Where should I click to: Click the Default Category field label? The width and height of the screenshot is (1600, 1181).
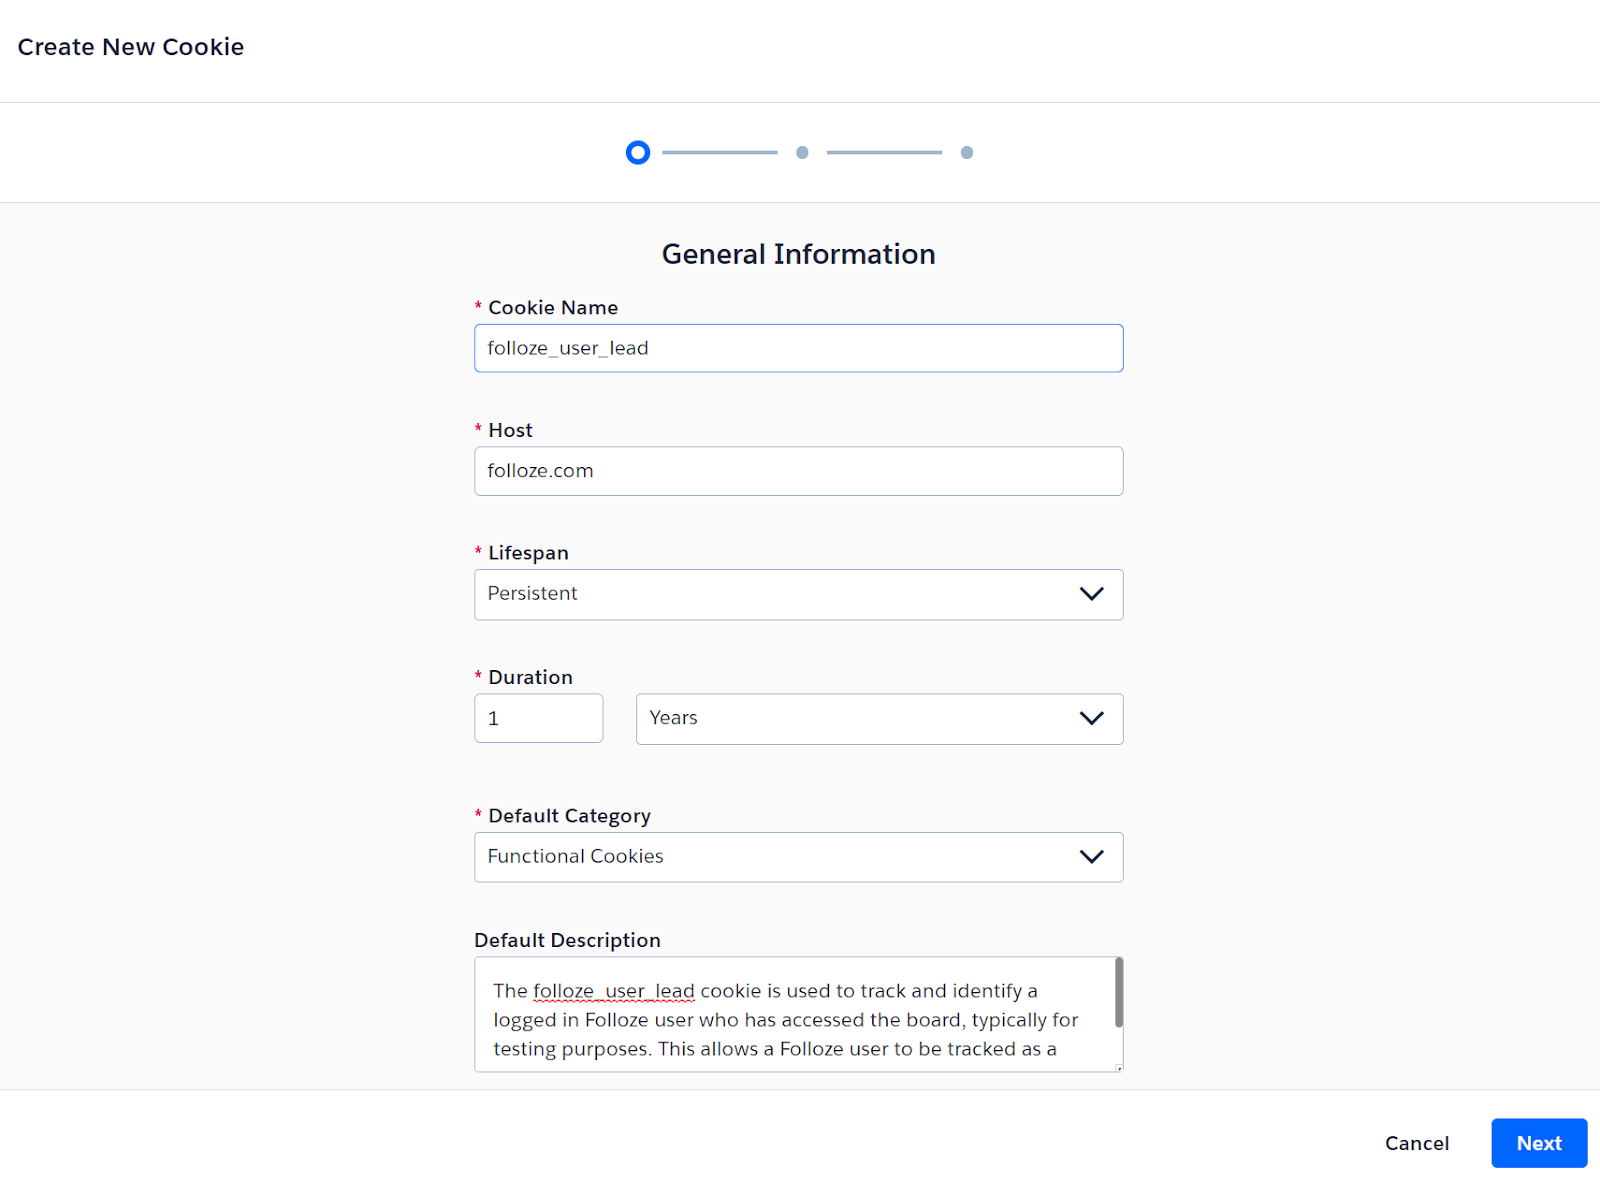tap(569, 816)
